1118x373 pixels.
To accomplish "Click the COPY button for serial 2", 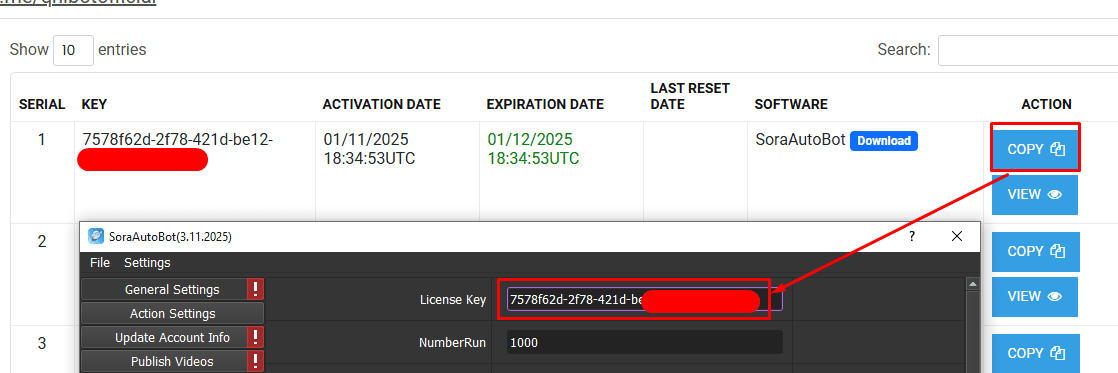I will pyautogui.click(x=1035, y=251).
